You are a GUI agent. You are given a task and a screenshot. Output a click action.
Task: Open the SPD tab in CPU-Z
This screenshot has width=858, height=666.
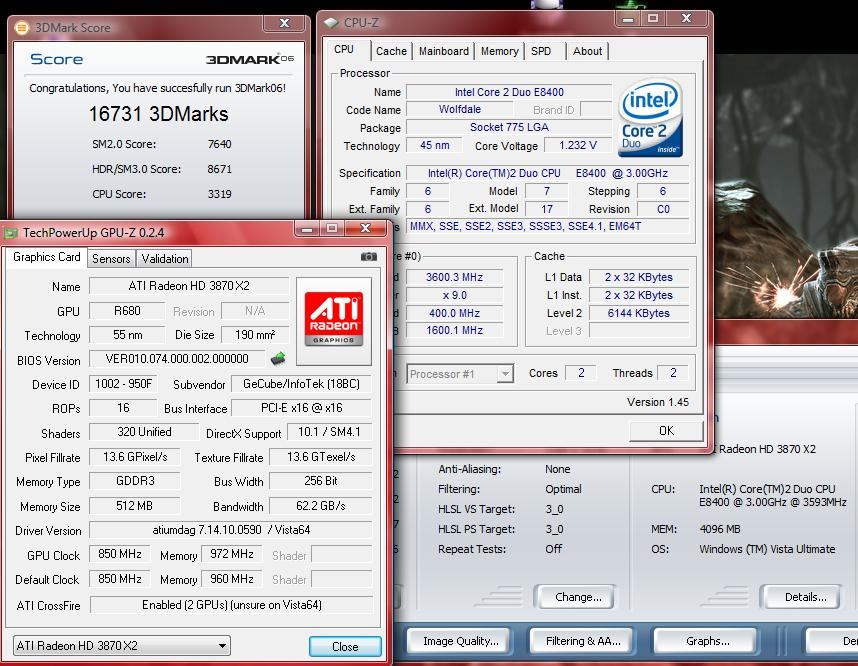click(541, 51)
